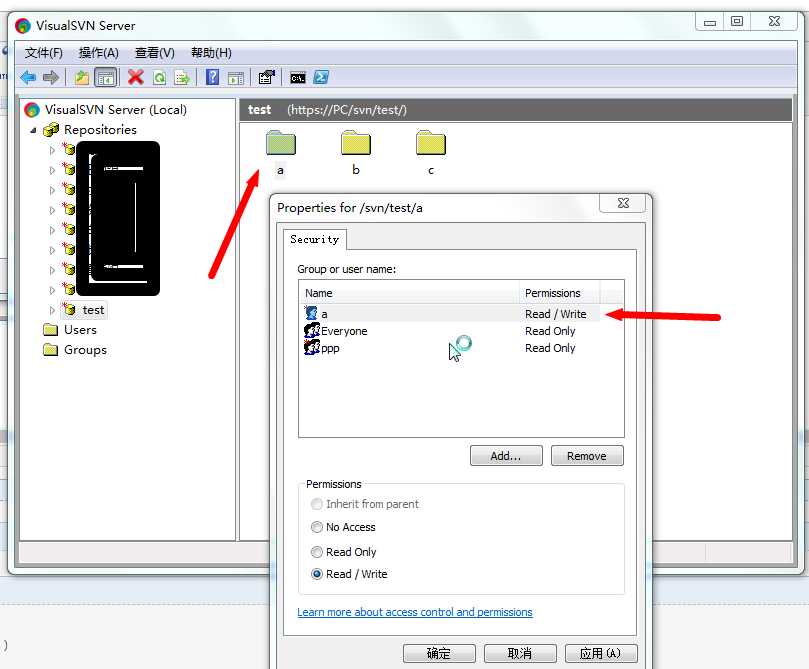Toggle the show/hide console tree icon

click(106, 78)
